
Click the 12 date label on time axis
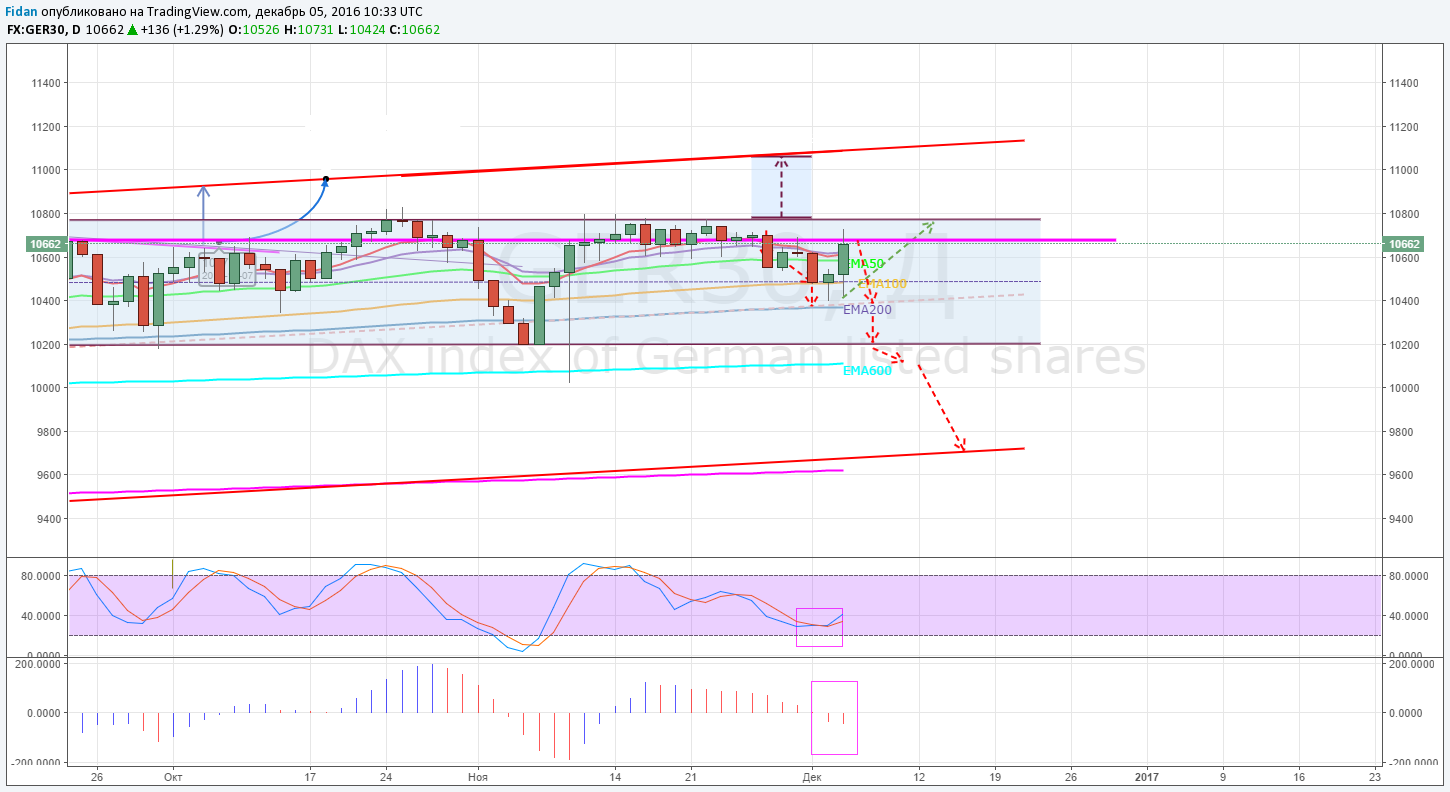pos(919,776)
